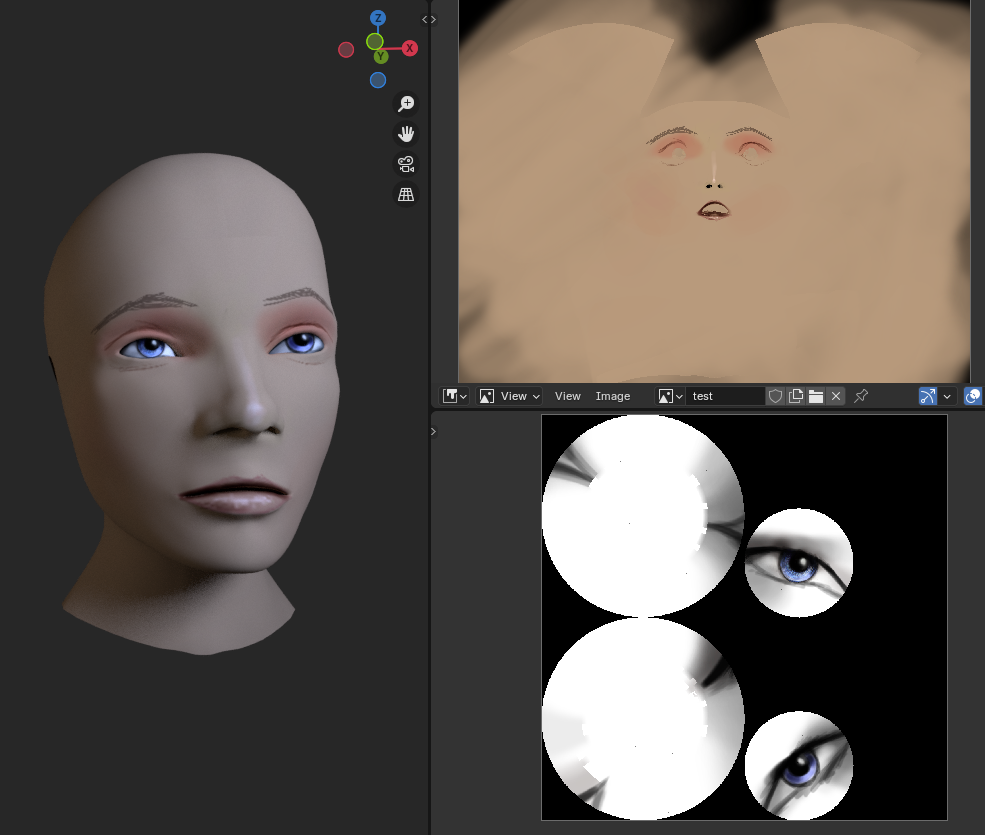This screenshot has width=985, height=835.
Task: Unlink the test image with X
Action: [x=836, y=396]
